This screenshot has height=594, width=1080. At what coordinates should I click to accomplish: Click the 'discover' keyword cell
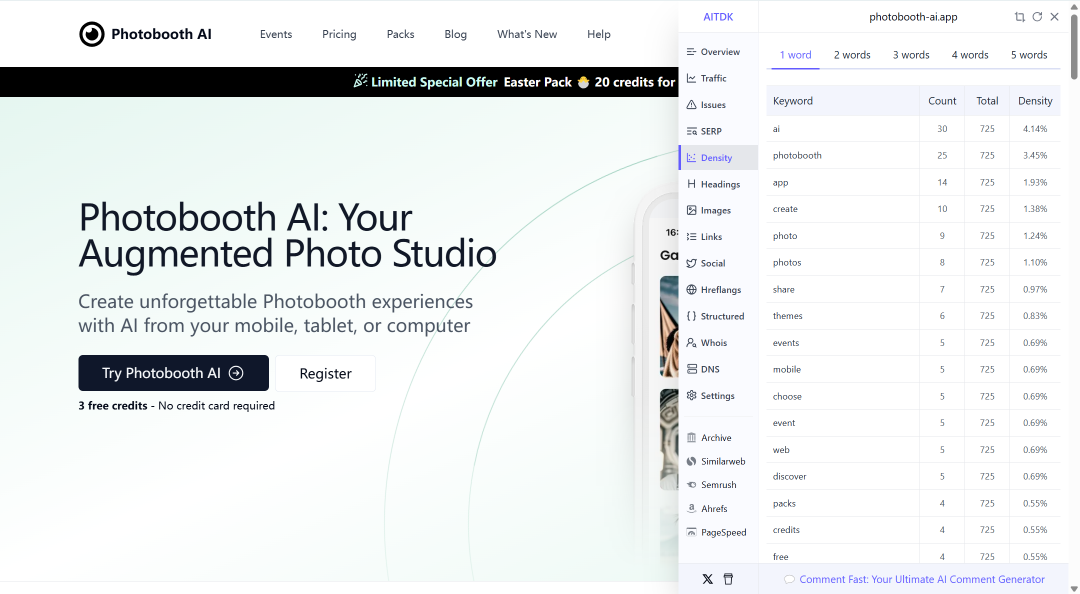tap(843, 476)
